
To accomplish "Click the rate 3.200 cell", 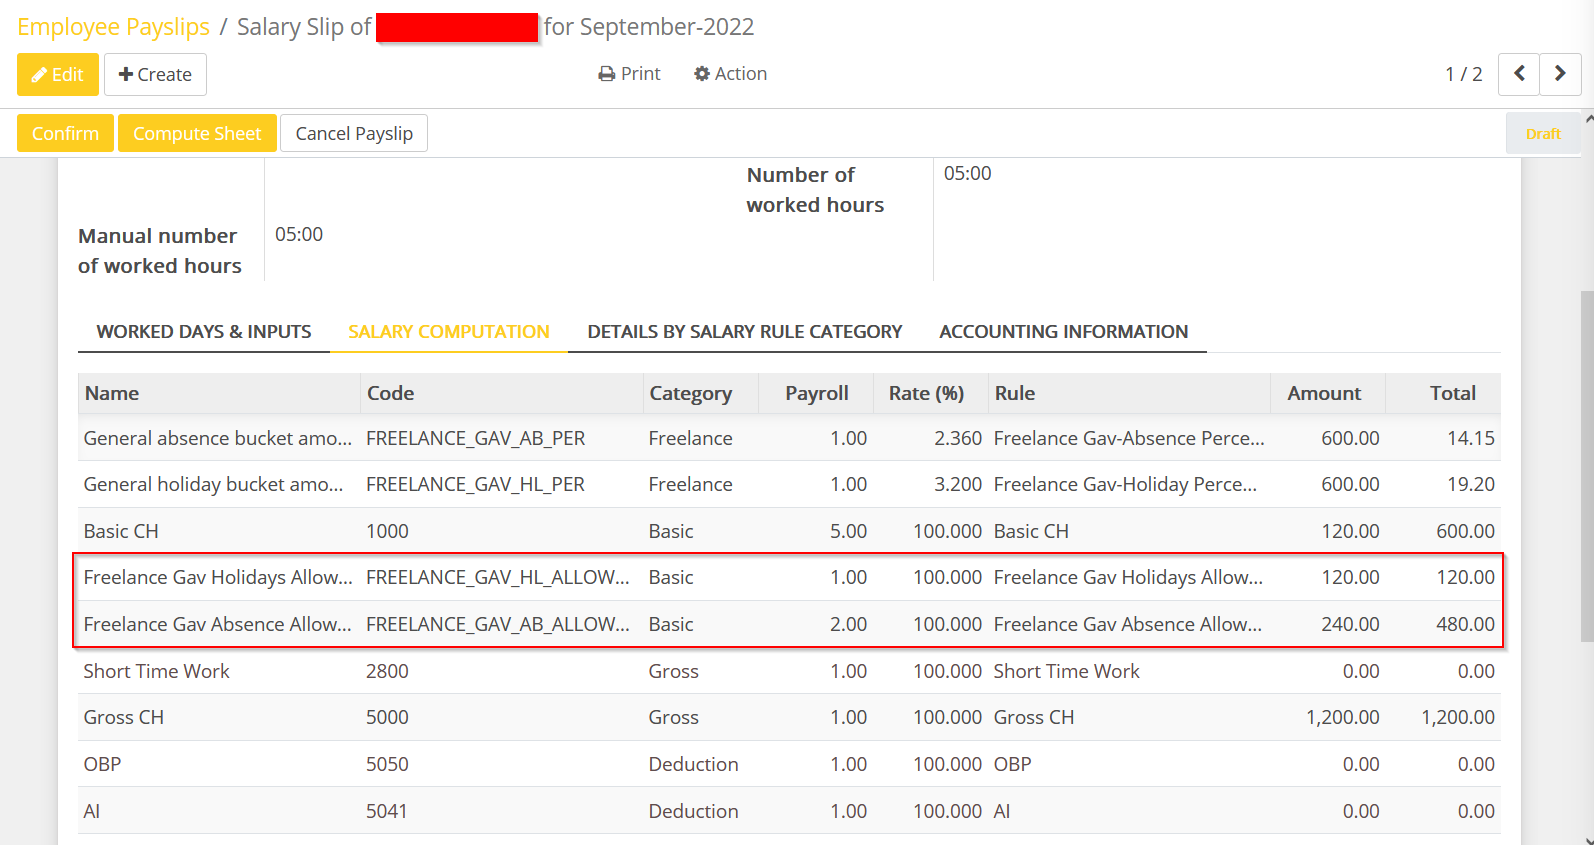I will [x=958, y=484].
